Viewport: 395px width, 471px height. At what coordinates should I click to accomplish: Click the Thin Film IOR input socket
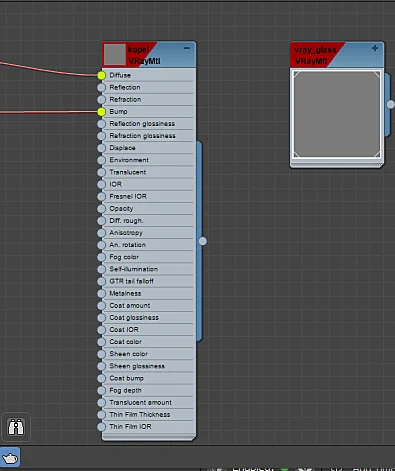click(x=102, y=427)
